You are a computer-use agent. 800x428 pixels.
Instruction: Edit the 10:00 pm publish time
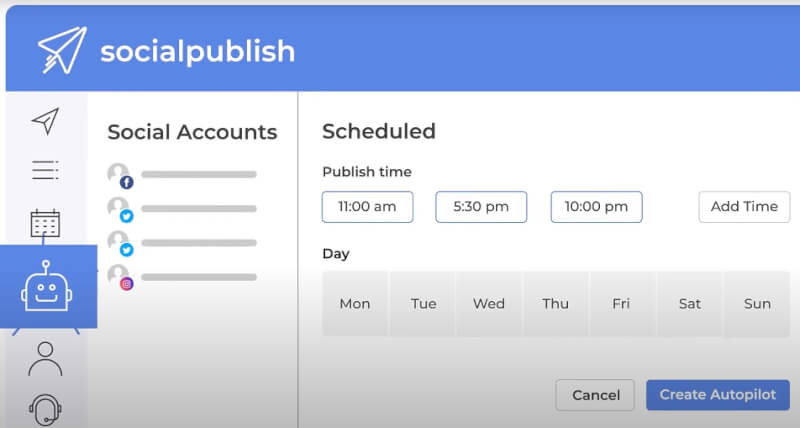[x=596, y=207]
